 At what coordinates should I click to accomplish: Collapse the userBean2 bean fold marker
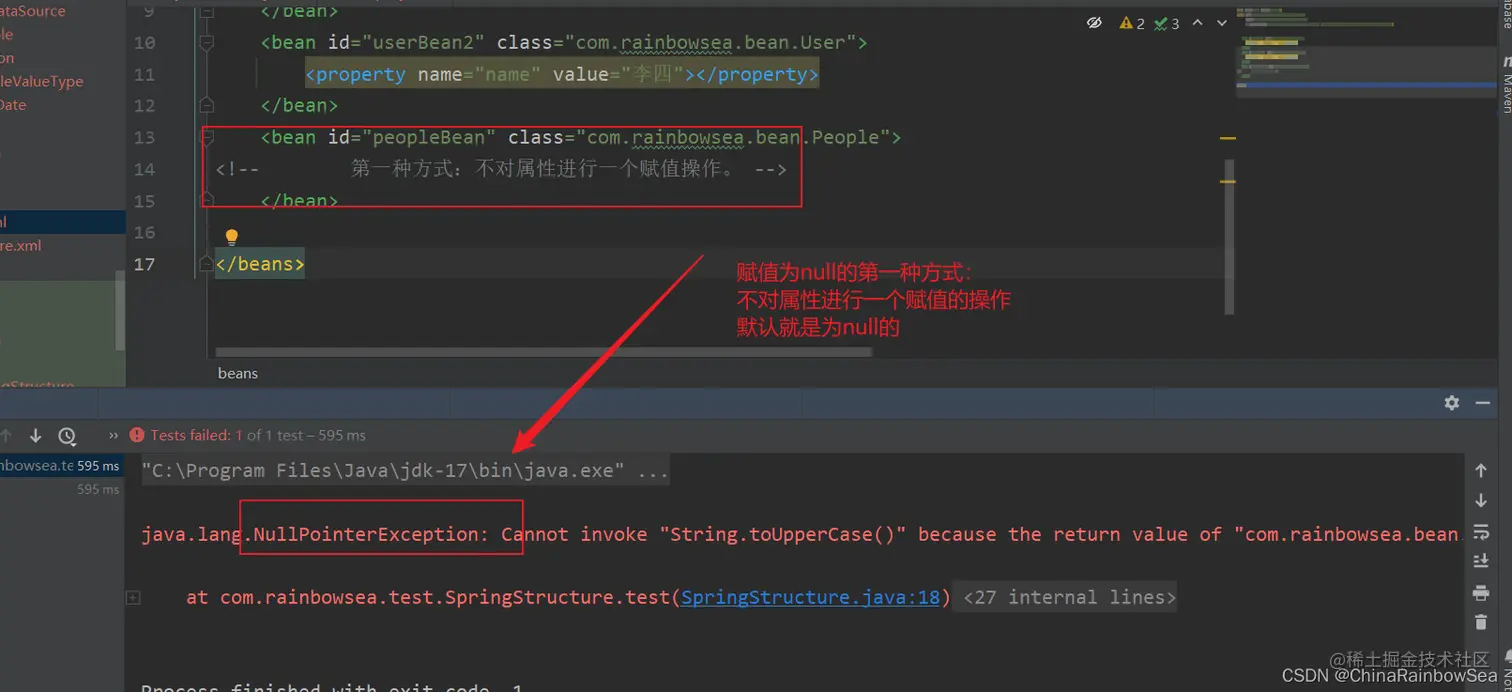(207, 42)
